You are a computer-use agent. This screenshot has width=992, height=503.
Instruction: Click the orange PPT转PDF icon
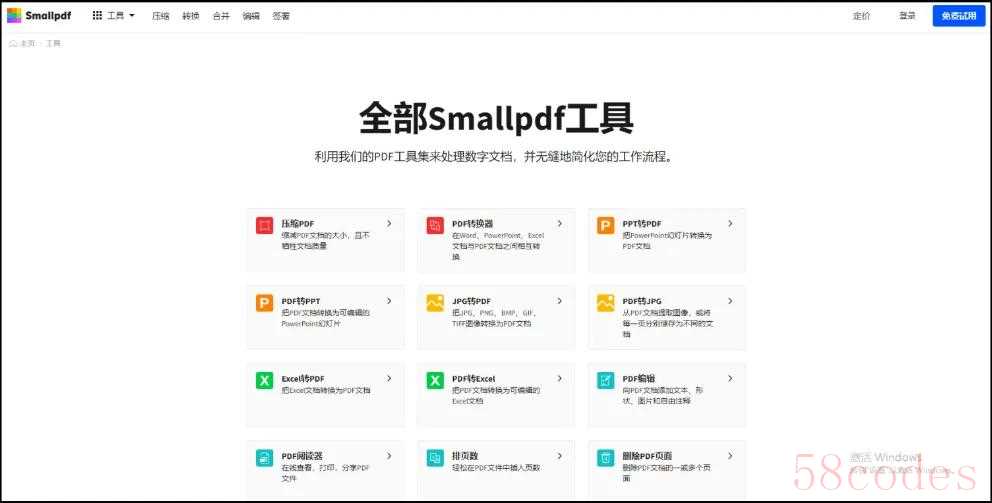pos(605,226)
